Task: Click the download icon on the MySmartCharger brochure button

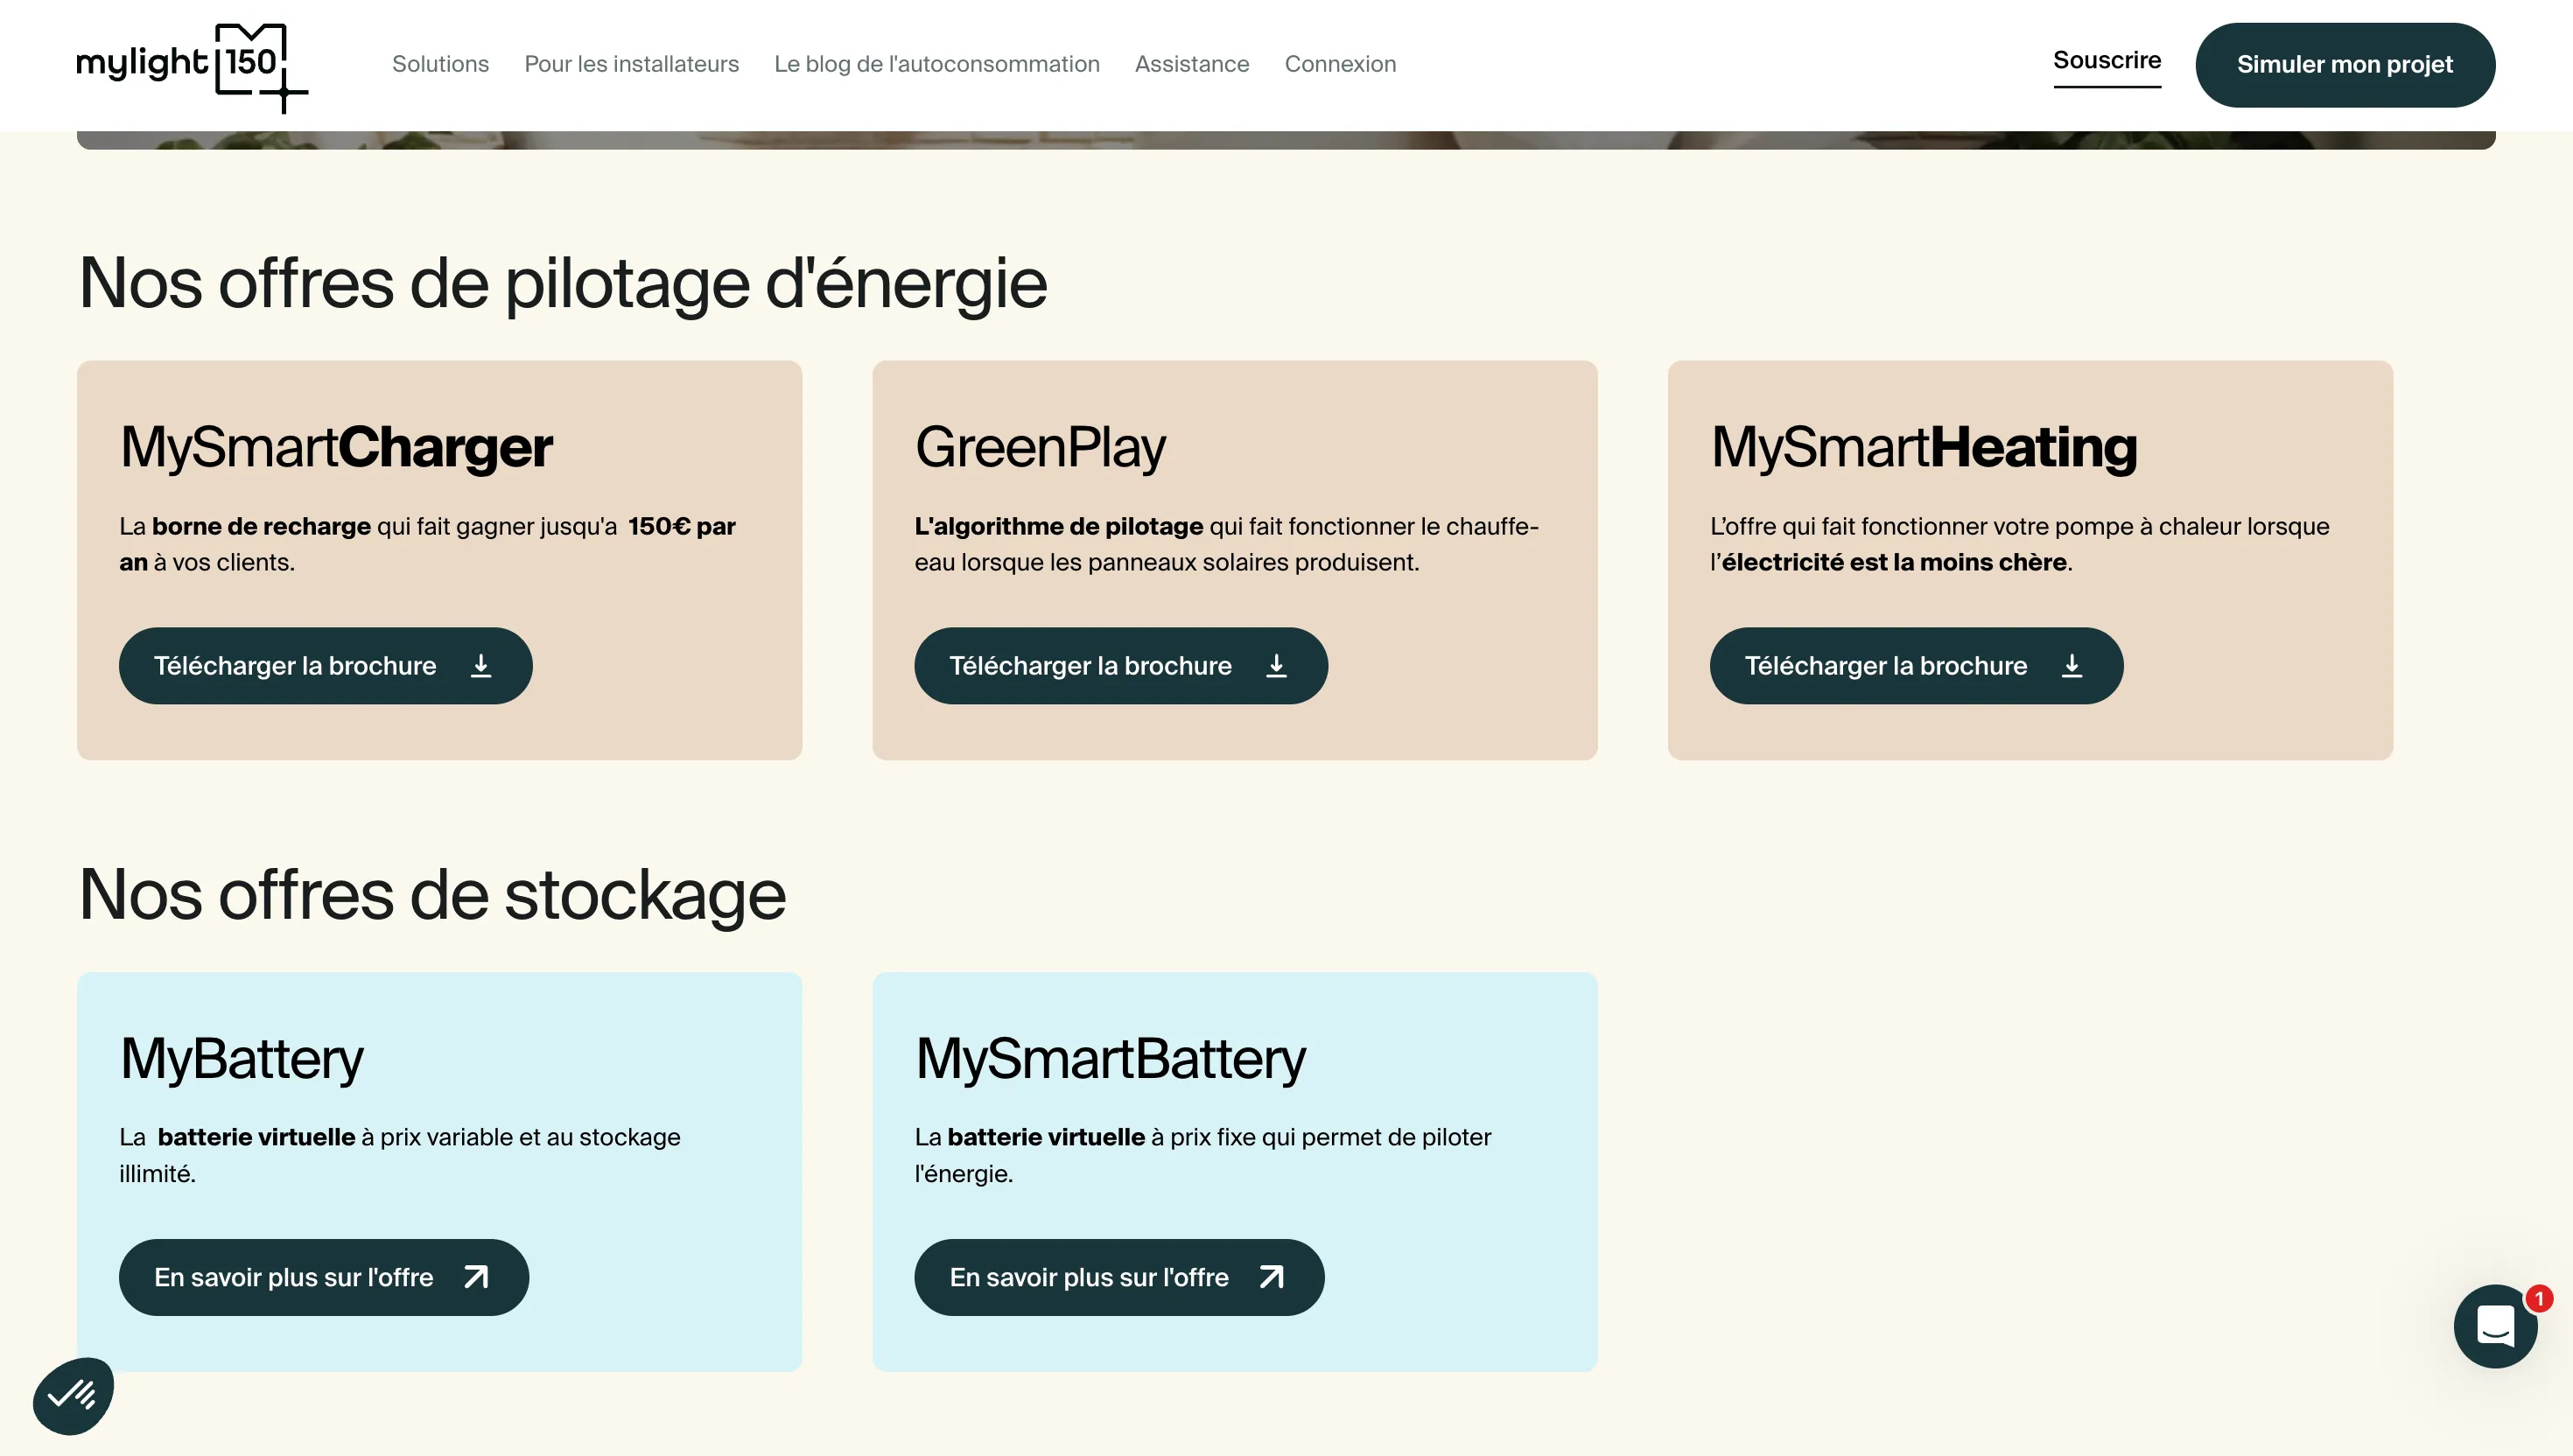Action: coord(481,666)
